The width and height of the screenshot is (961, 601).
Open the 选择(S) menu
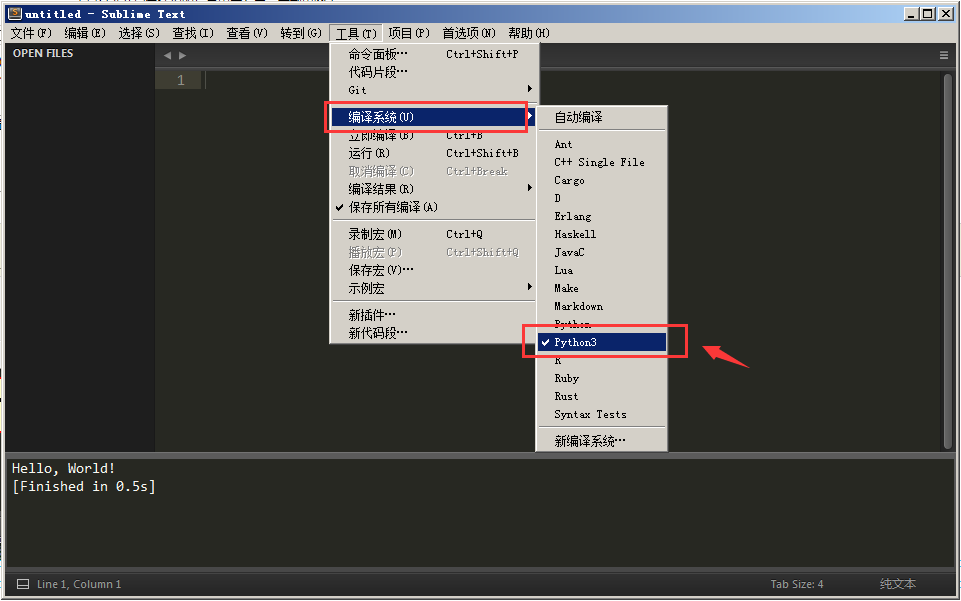click(x=139, y=33)
